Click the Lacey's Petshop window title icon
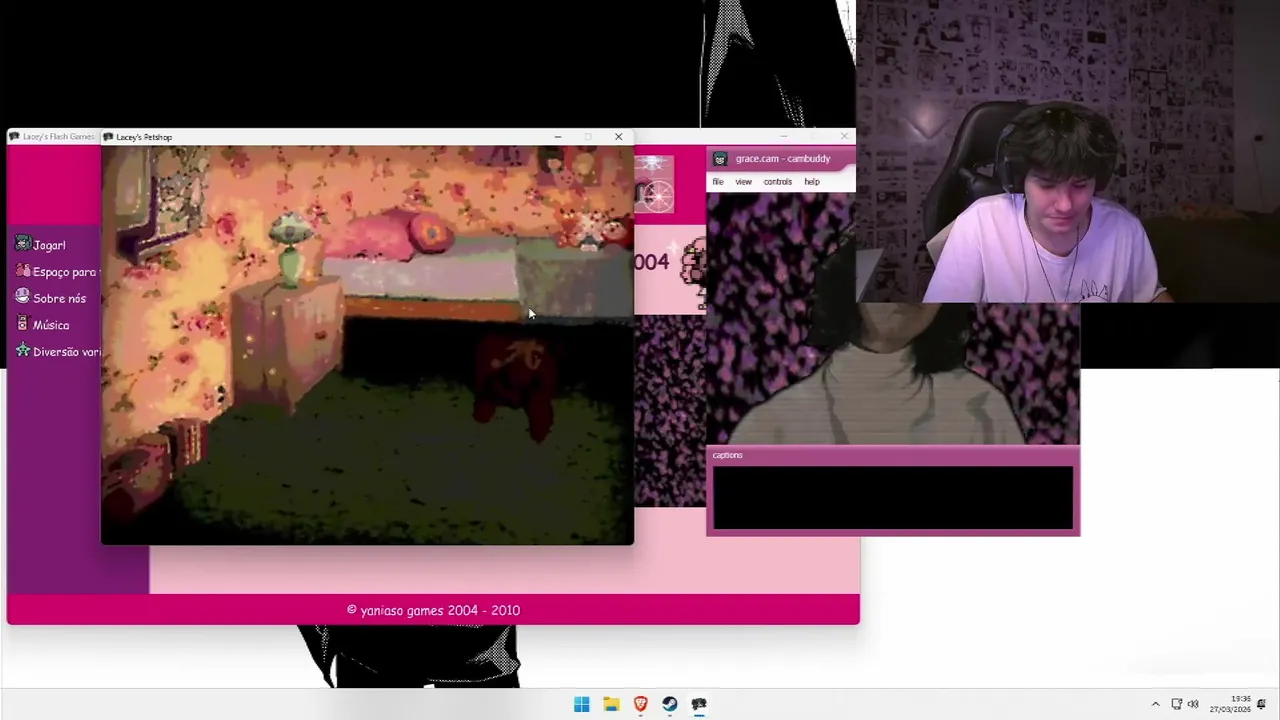The image size is (1280, 720). tap(109, 137)
